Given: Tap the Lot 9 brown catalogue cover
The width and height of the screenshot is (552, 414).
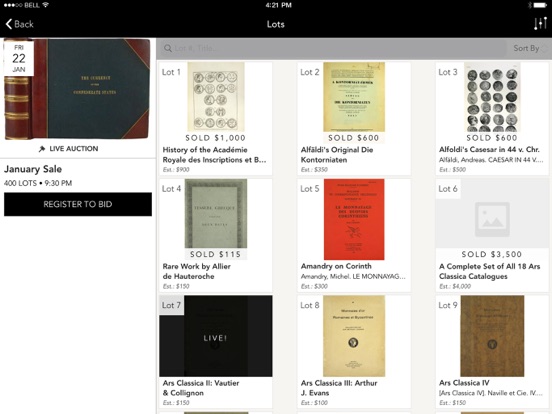Looking at the screenshot, I should pyautogui.click(x=492, y=336).
